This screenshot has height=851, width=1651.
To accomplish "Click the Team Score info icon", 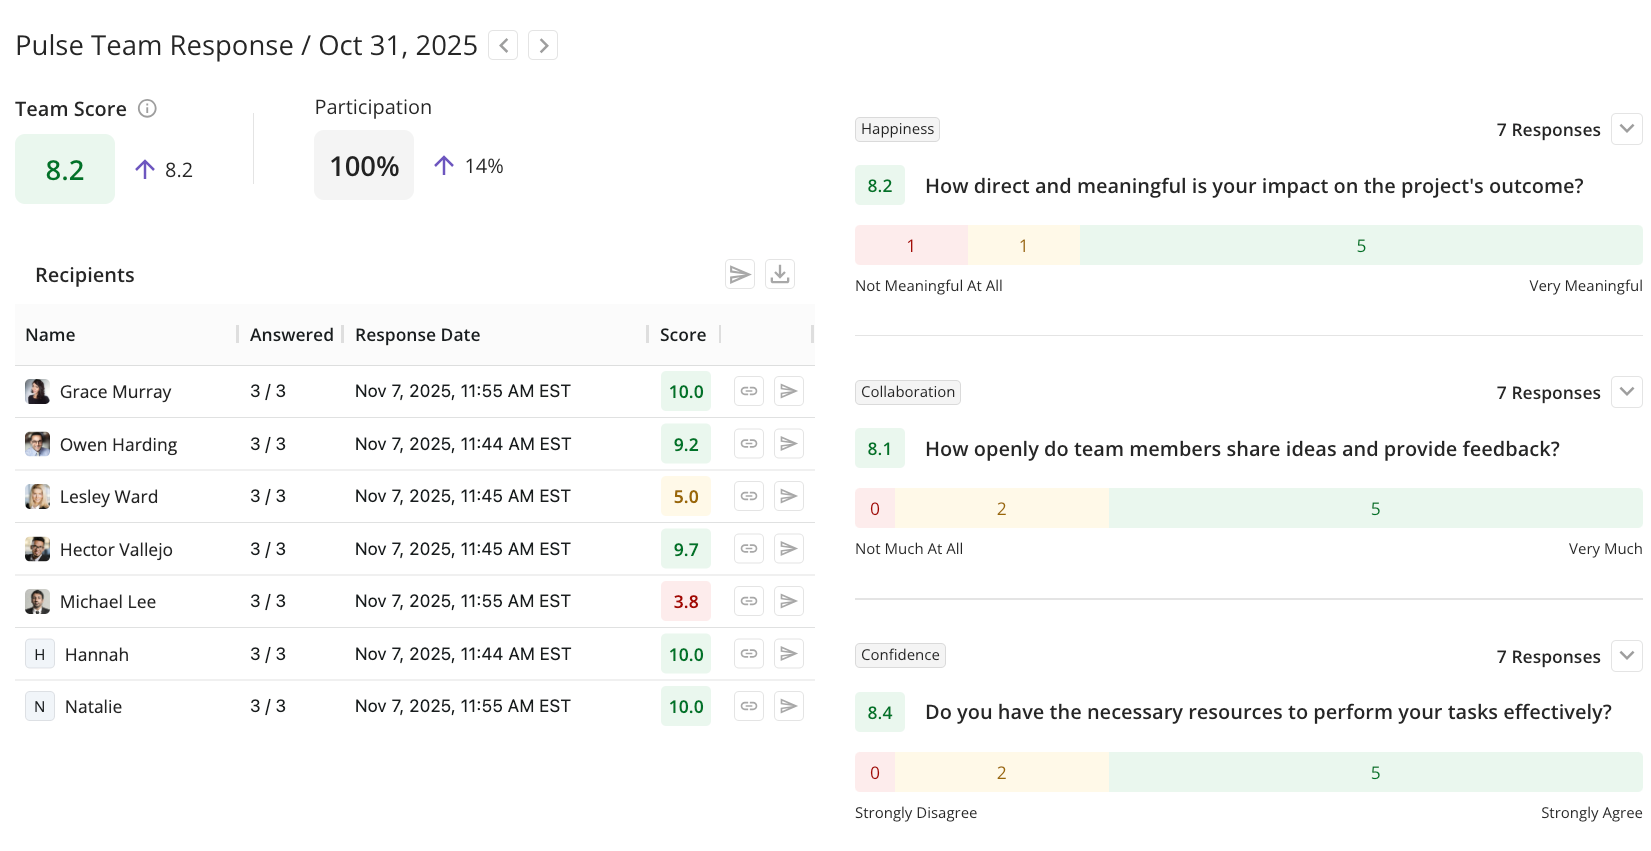I will point(147,109).
